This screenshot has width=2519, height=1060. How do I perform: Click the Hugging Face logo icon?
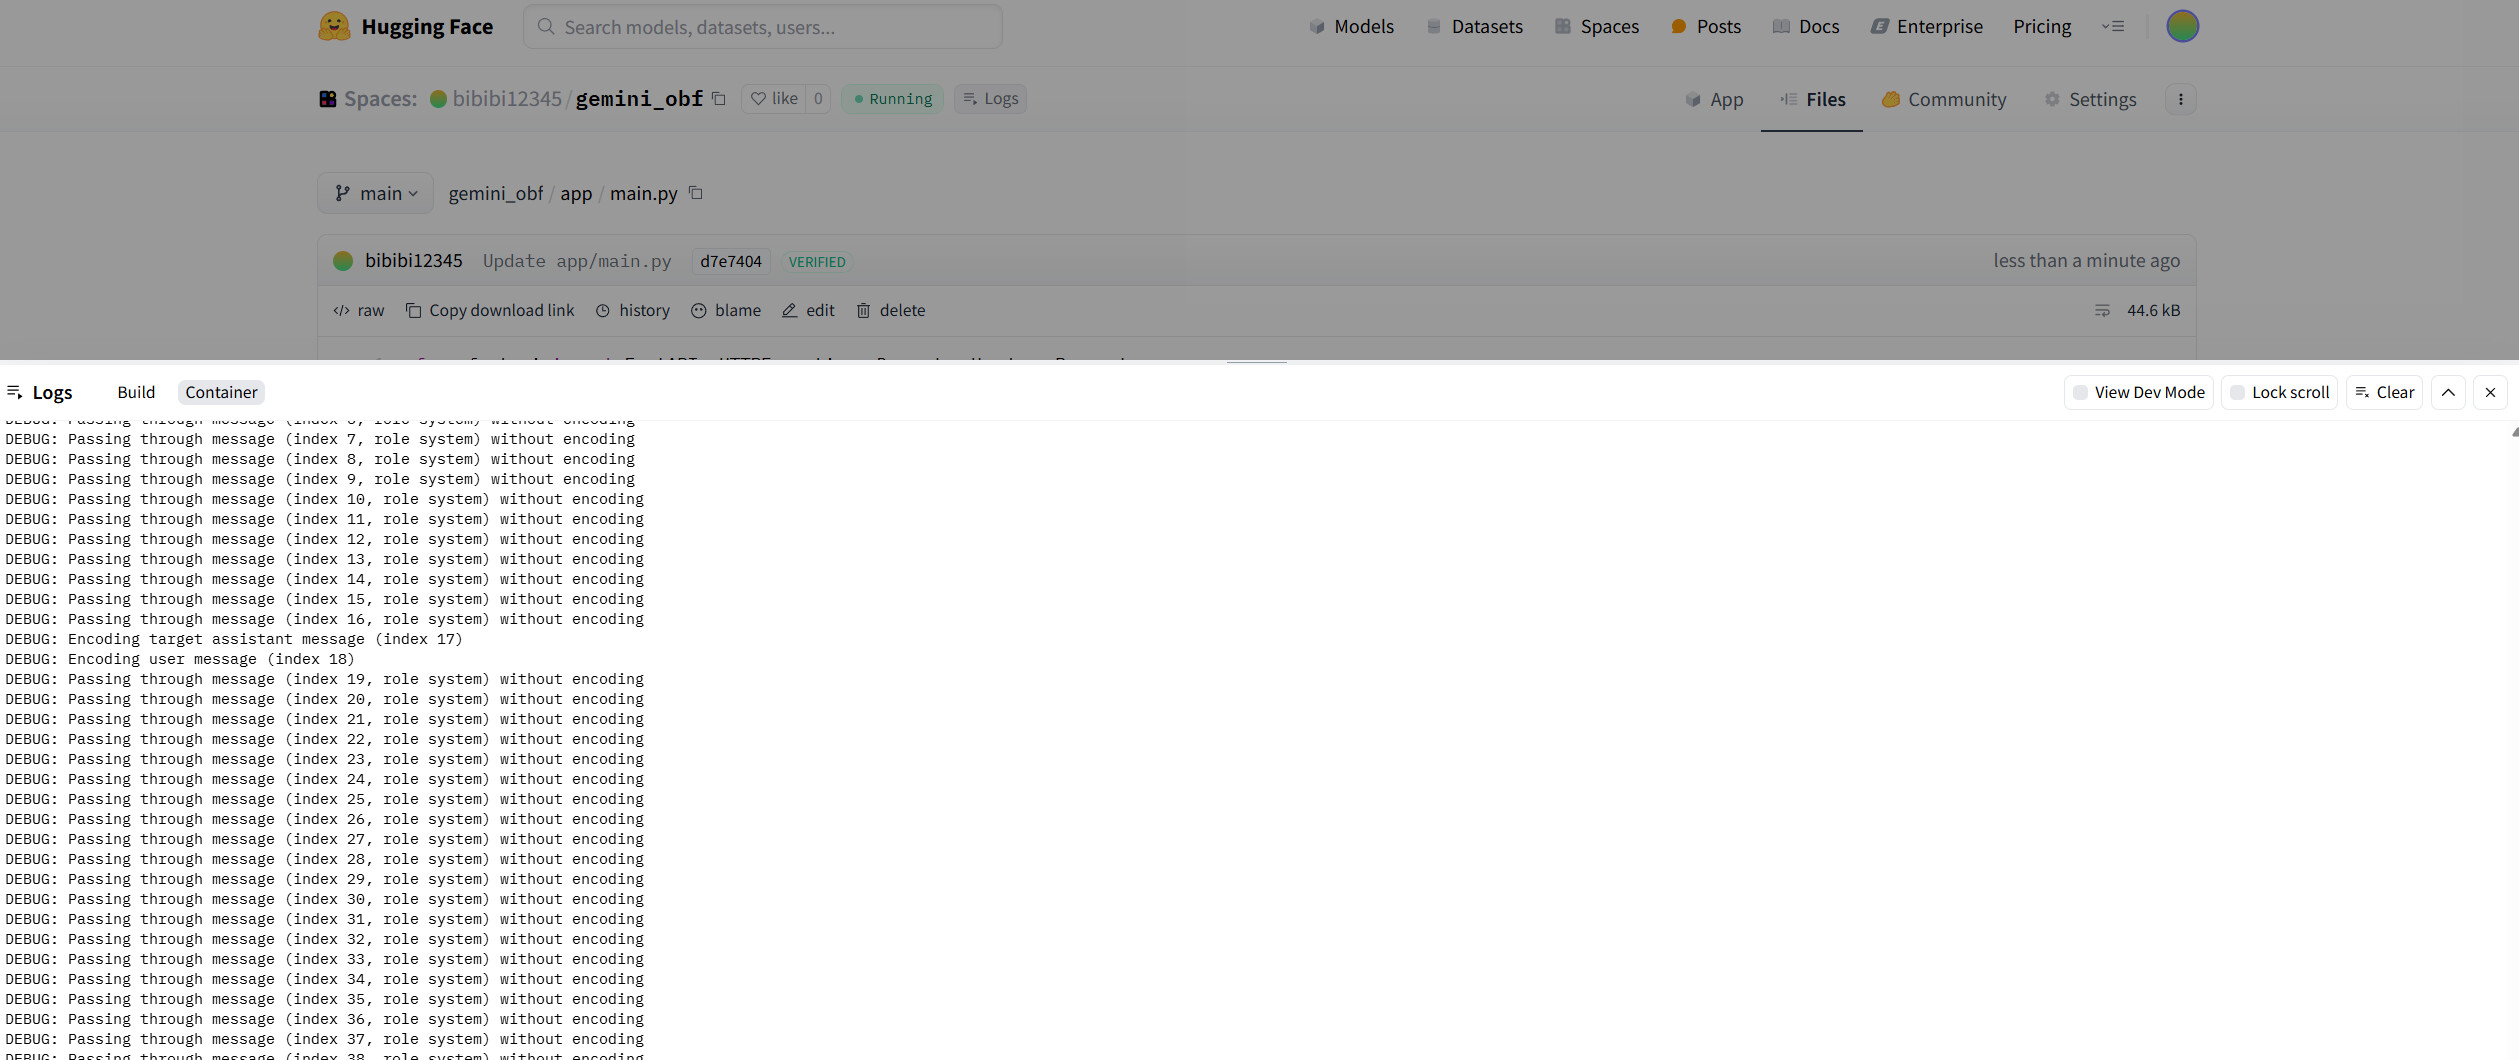point(334,27)
